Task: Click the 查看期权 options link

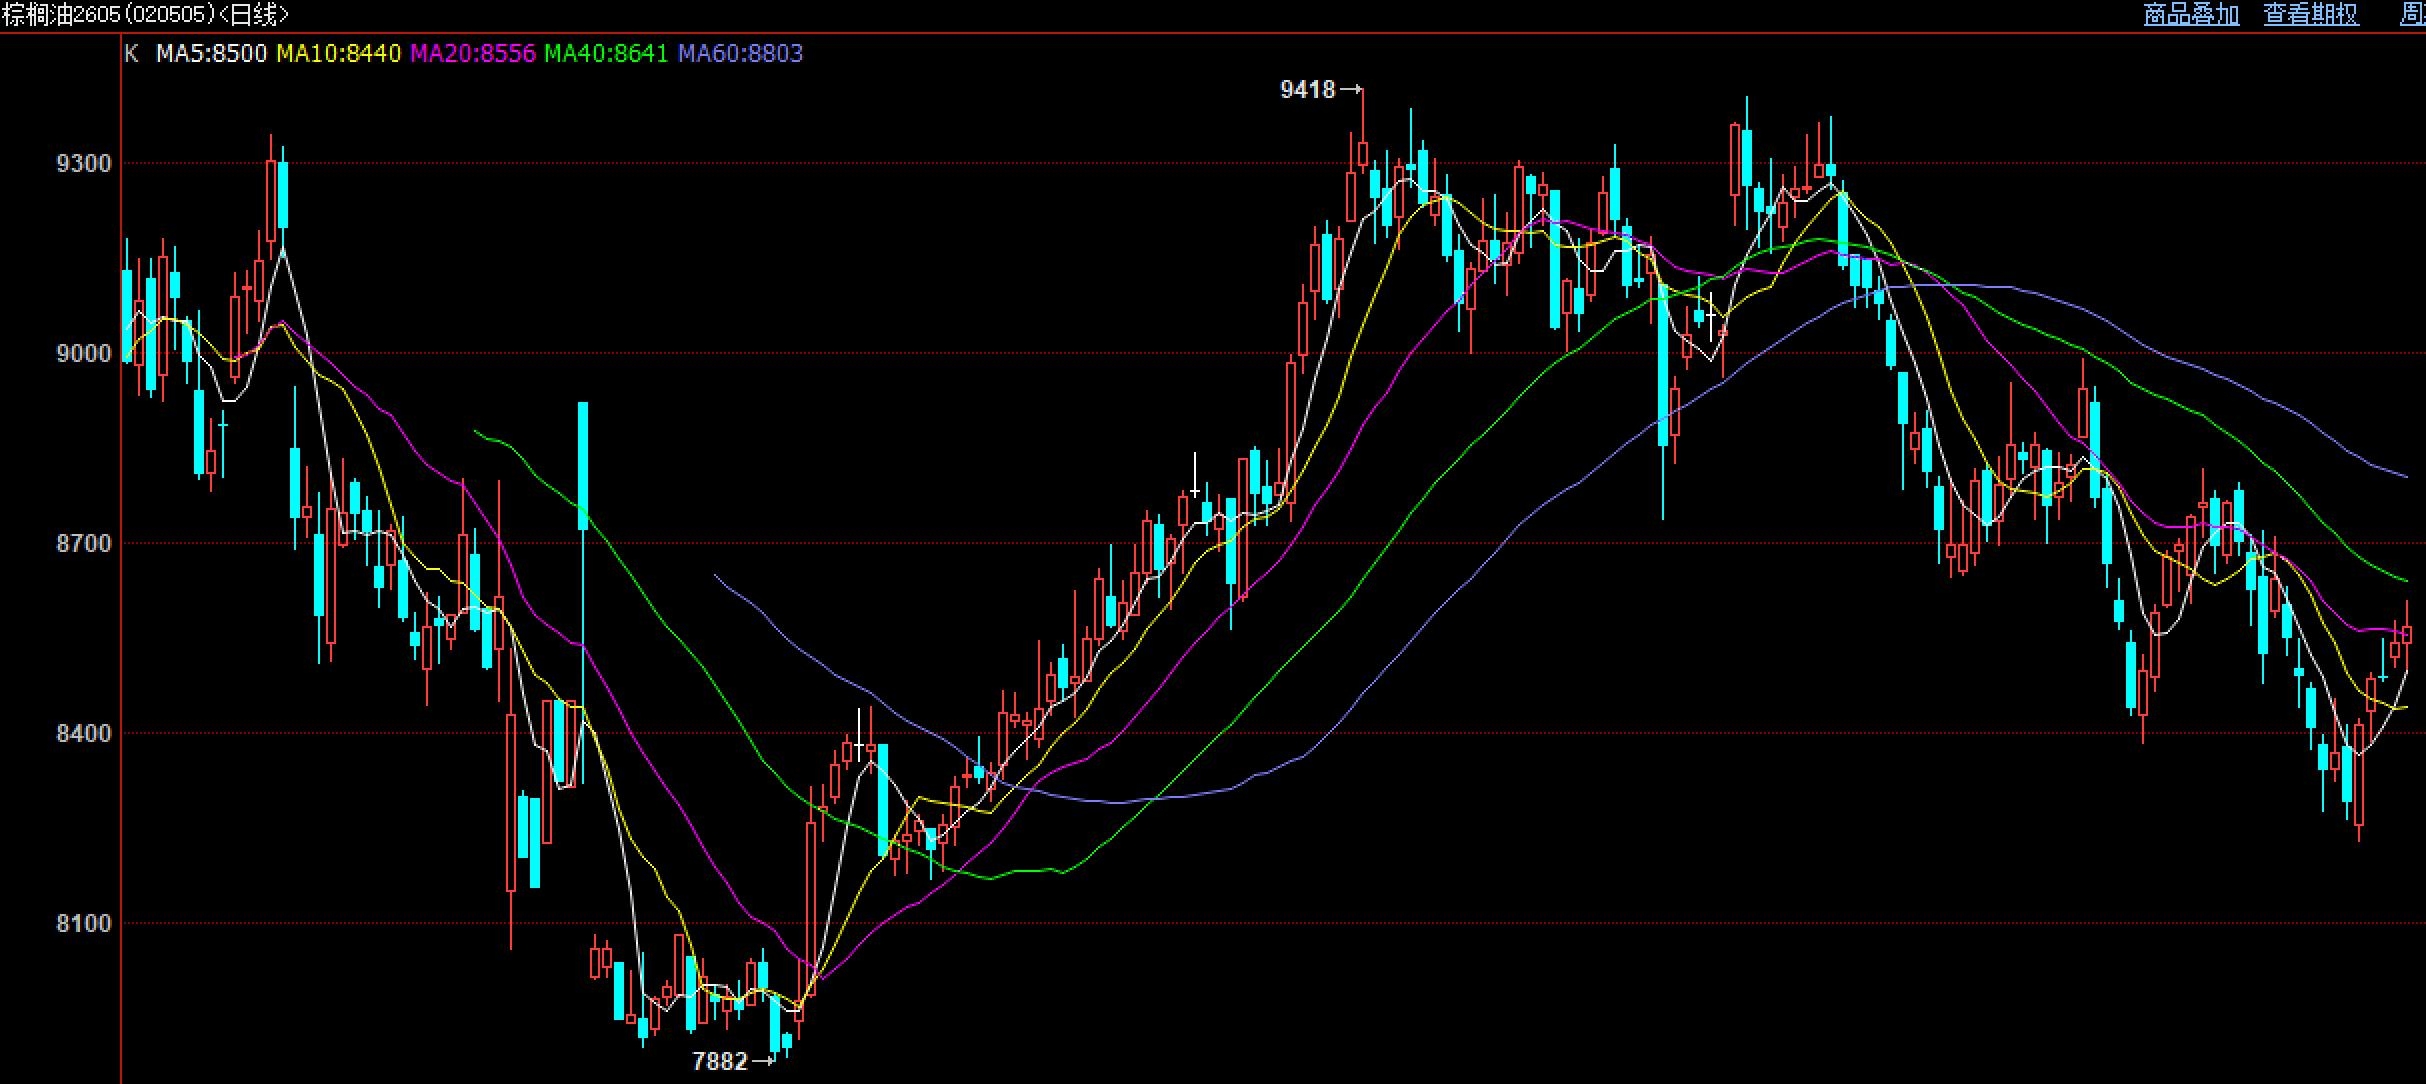Action: click(x=2311, y=14)
